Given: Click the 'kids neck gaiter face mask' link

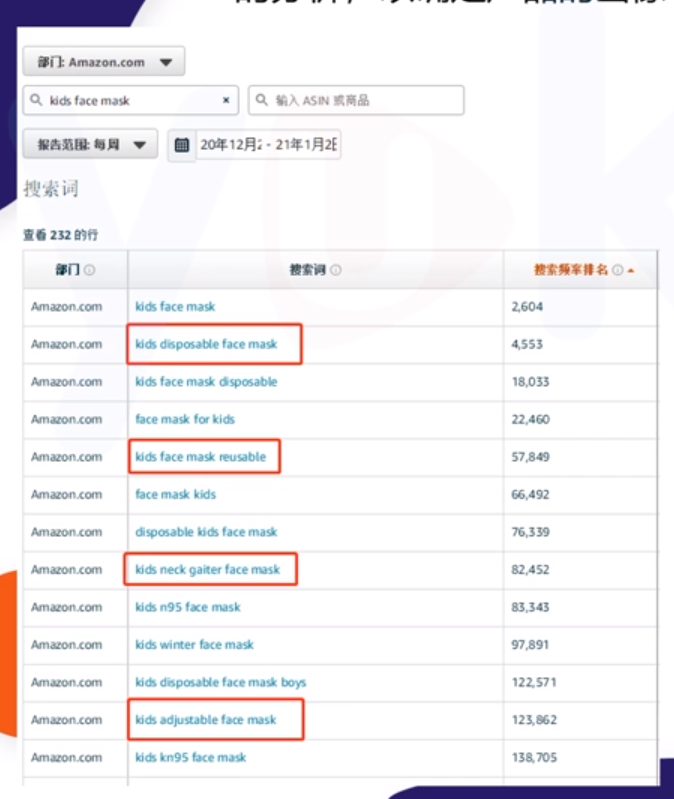Looking at the screenshot, I should pyautogui.click(x=207, y=570).
